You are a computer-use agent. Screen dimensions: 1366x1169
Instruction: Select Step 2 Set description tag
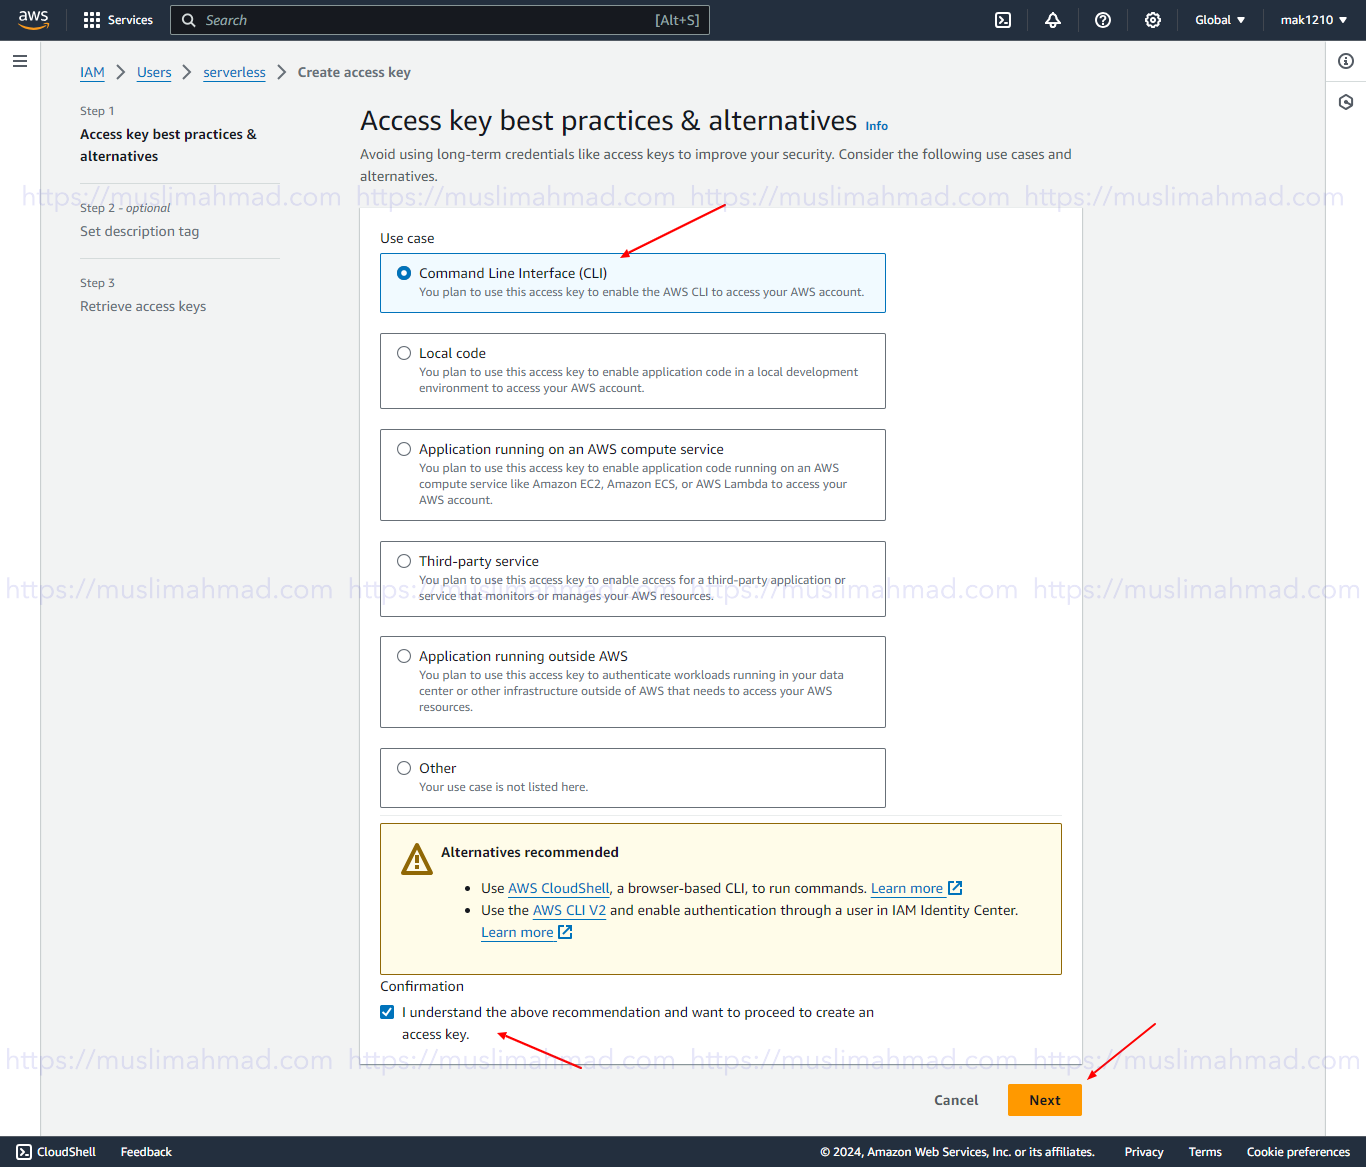pos(140,231)
